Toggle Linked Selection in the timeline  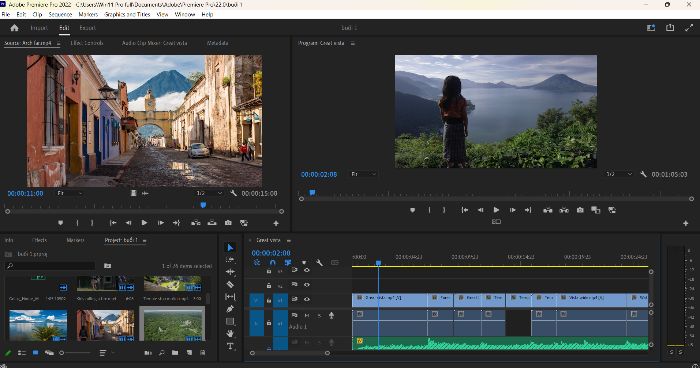pos(288,263)
